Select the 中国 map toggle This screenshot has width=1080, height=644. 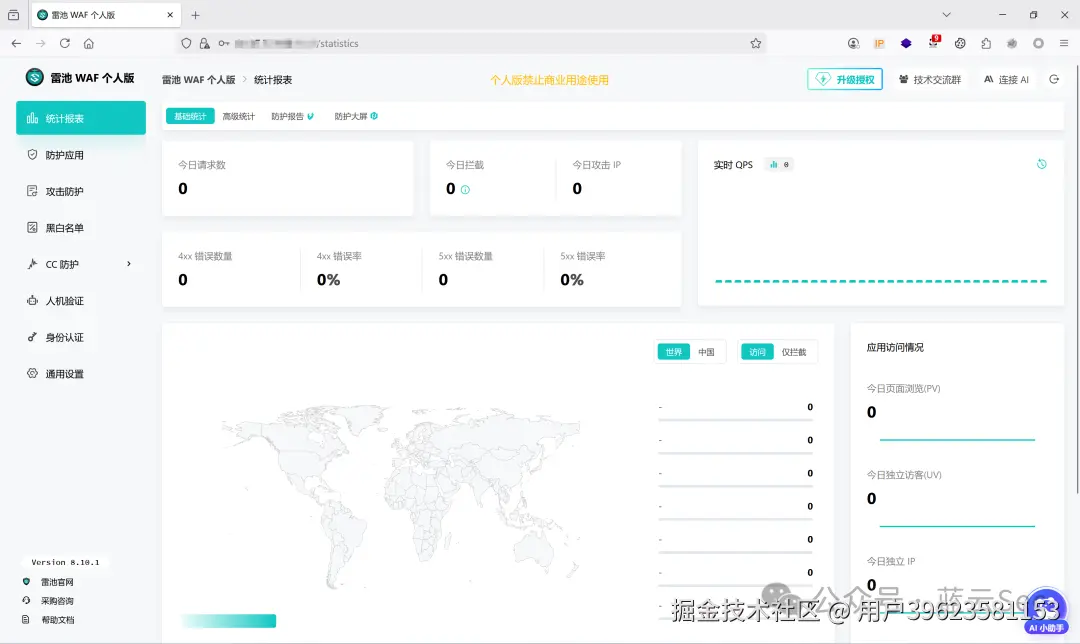point(706,352)
